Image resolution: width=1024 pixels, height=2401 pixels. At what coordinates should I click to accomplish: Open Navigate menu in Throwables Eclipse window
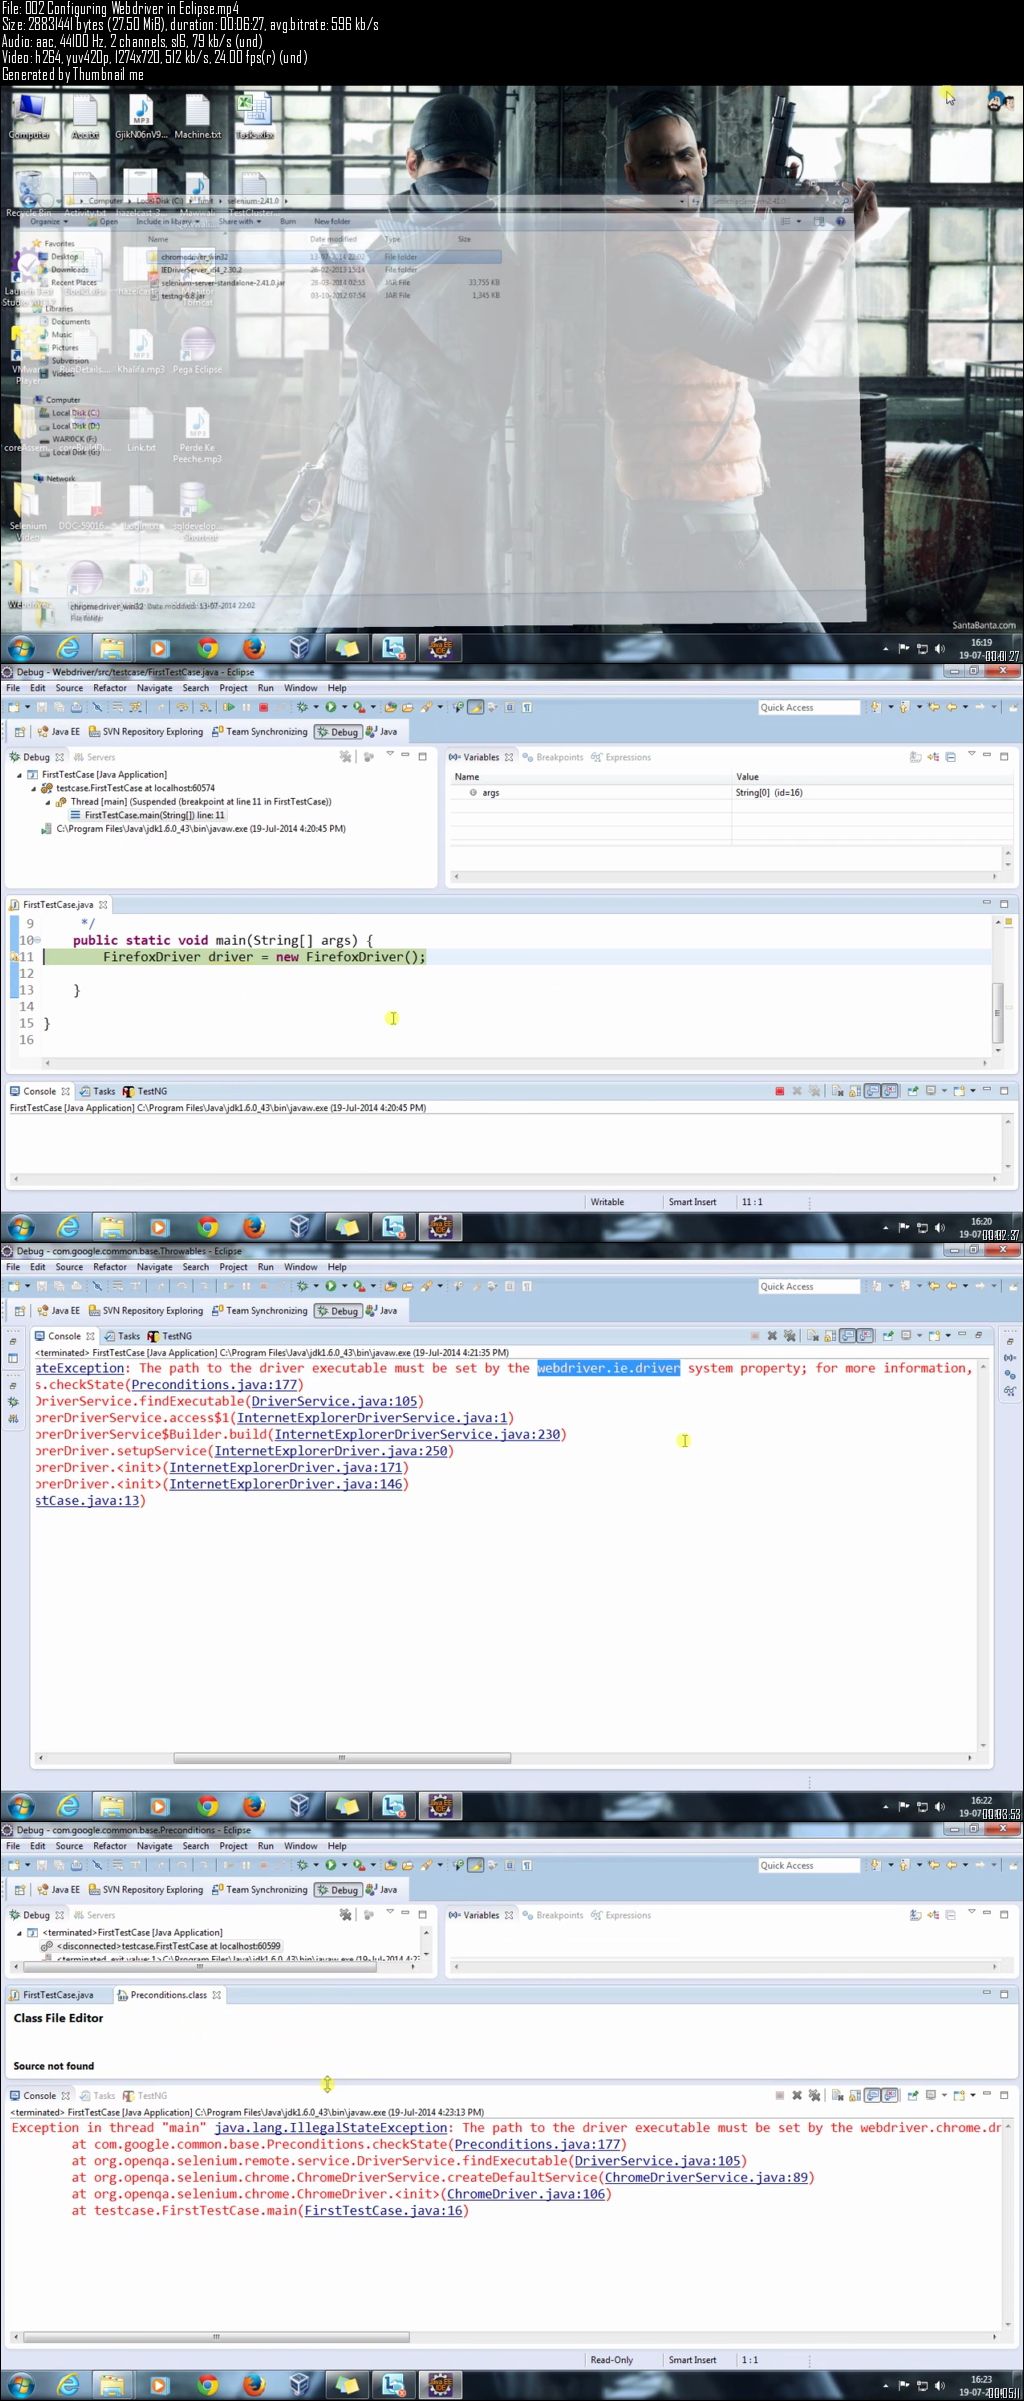point(154,1267)
